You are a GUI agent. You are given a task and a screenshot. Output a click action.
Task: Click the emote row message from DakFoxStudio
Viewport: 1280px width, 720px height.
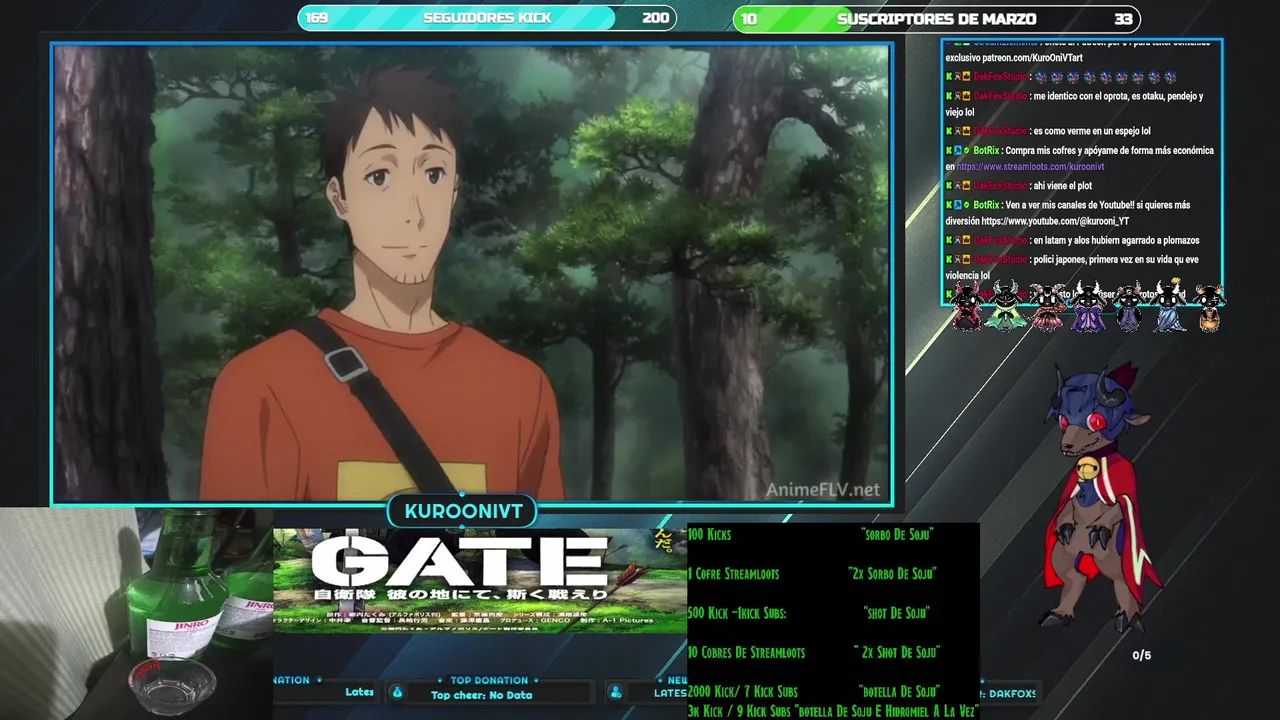1062,77
